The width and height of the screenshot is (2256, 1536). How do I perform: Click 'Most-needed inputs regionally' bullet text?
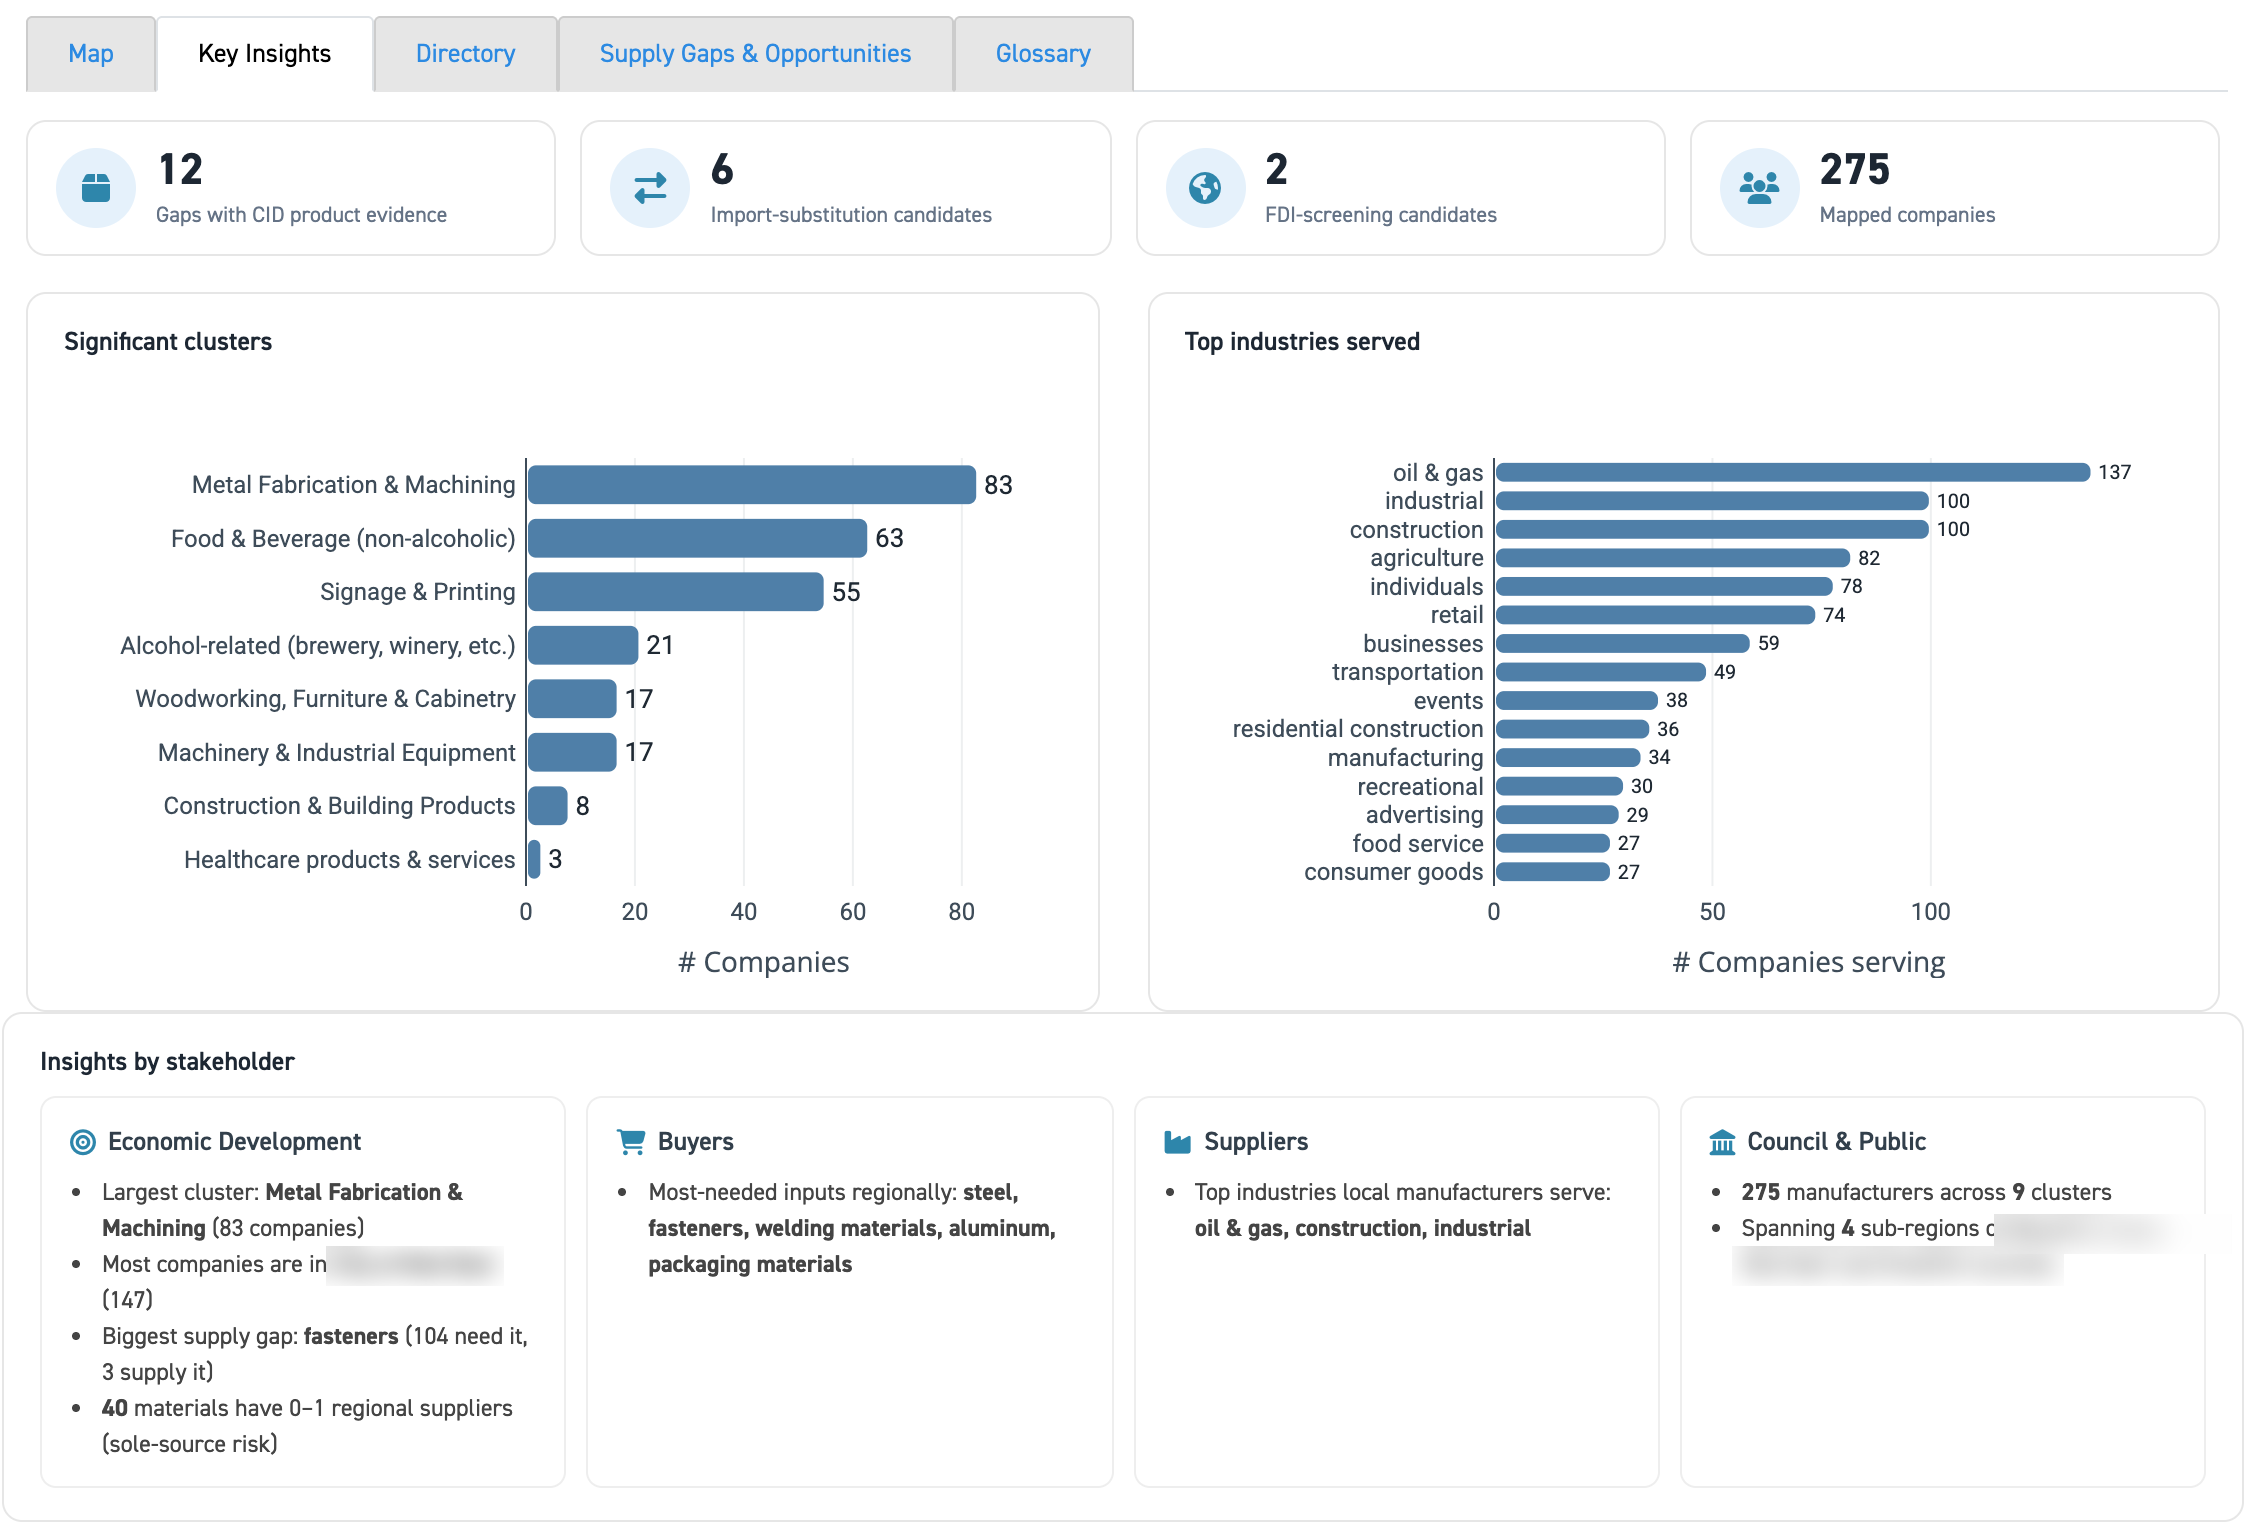pyautogui.click(x=852, y=1228)
